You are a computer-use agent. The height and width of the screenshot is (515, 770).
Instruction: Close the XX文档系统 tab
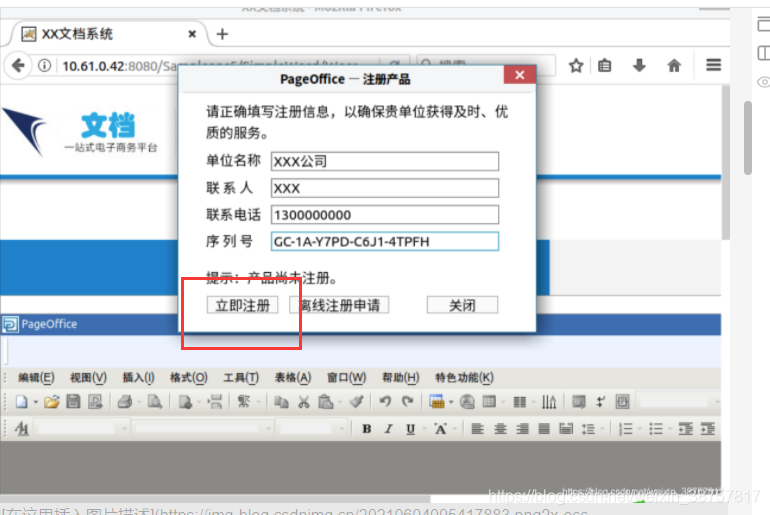coord(192,34)
